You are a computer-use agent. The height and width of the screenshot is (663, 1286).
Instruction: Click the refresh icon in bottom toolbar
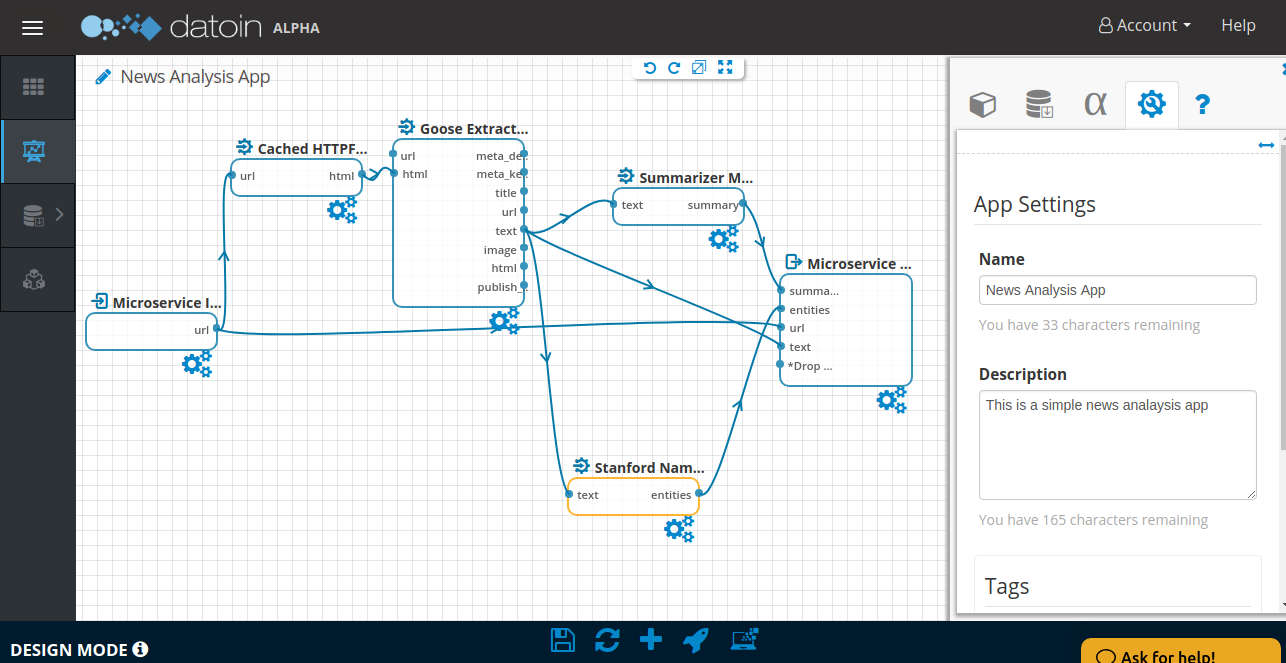coord(607,640)
